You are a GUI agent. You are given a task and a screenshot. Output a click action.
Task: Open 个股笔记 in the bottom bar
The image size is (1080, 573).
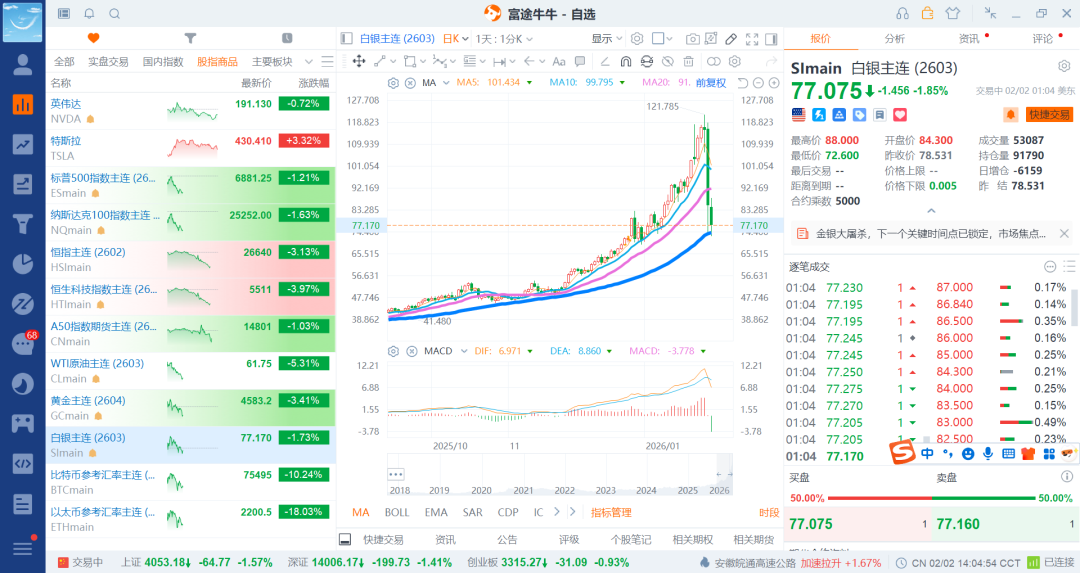[631, 539]
